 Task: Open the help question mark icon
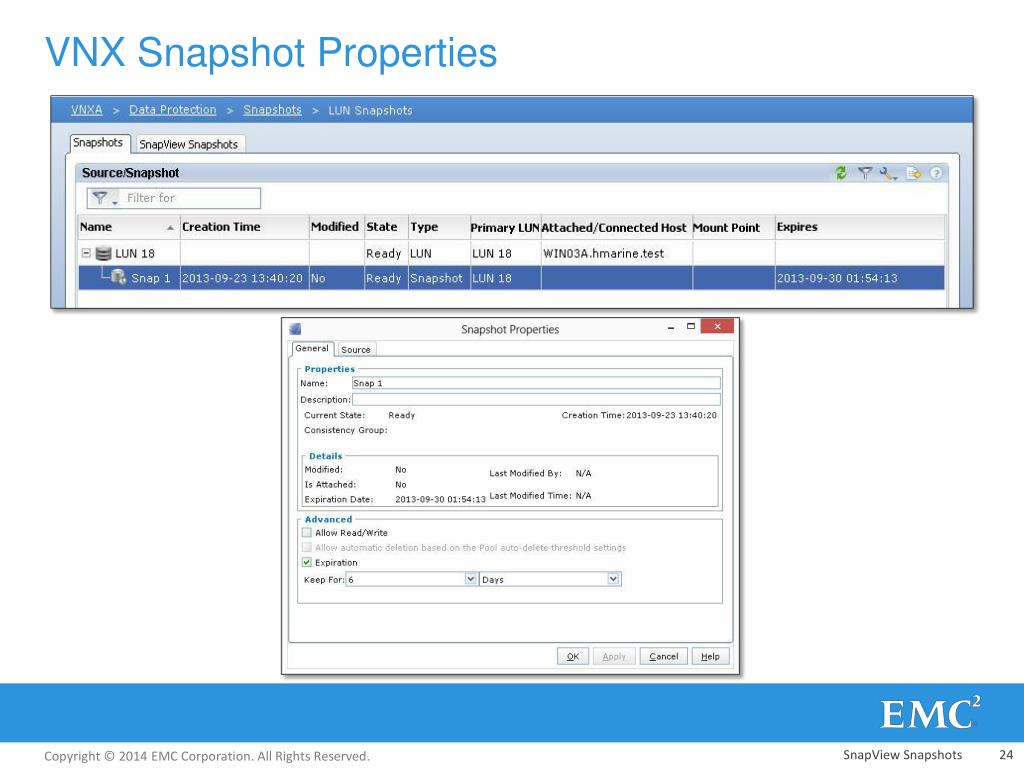pyautogui.click(x=936, y=173)
